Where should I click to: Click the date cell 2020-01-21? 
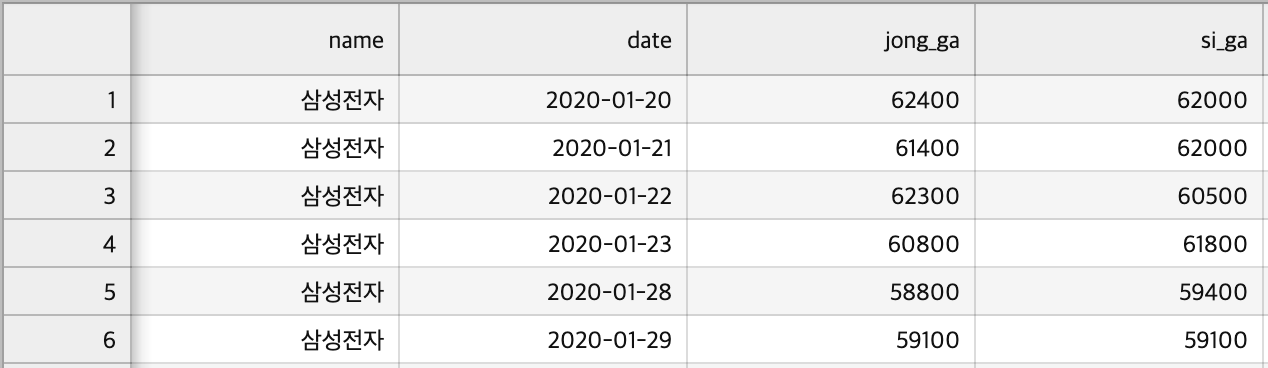[543, 147]
